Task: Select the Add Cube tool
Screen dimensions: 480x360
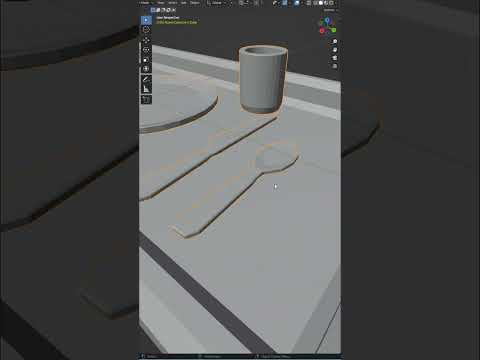Action: coord(146,100)
